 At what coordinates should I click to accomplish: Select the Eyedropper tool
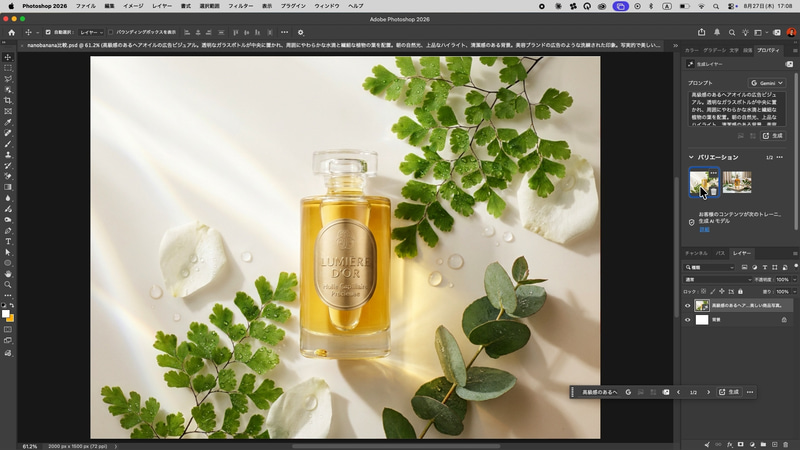point(8,122)
